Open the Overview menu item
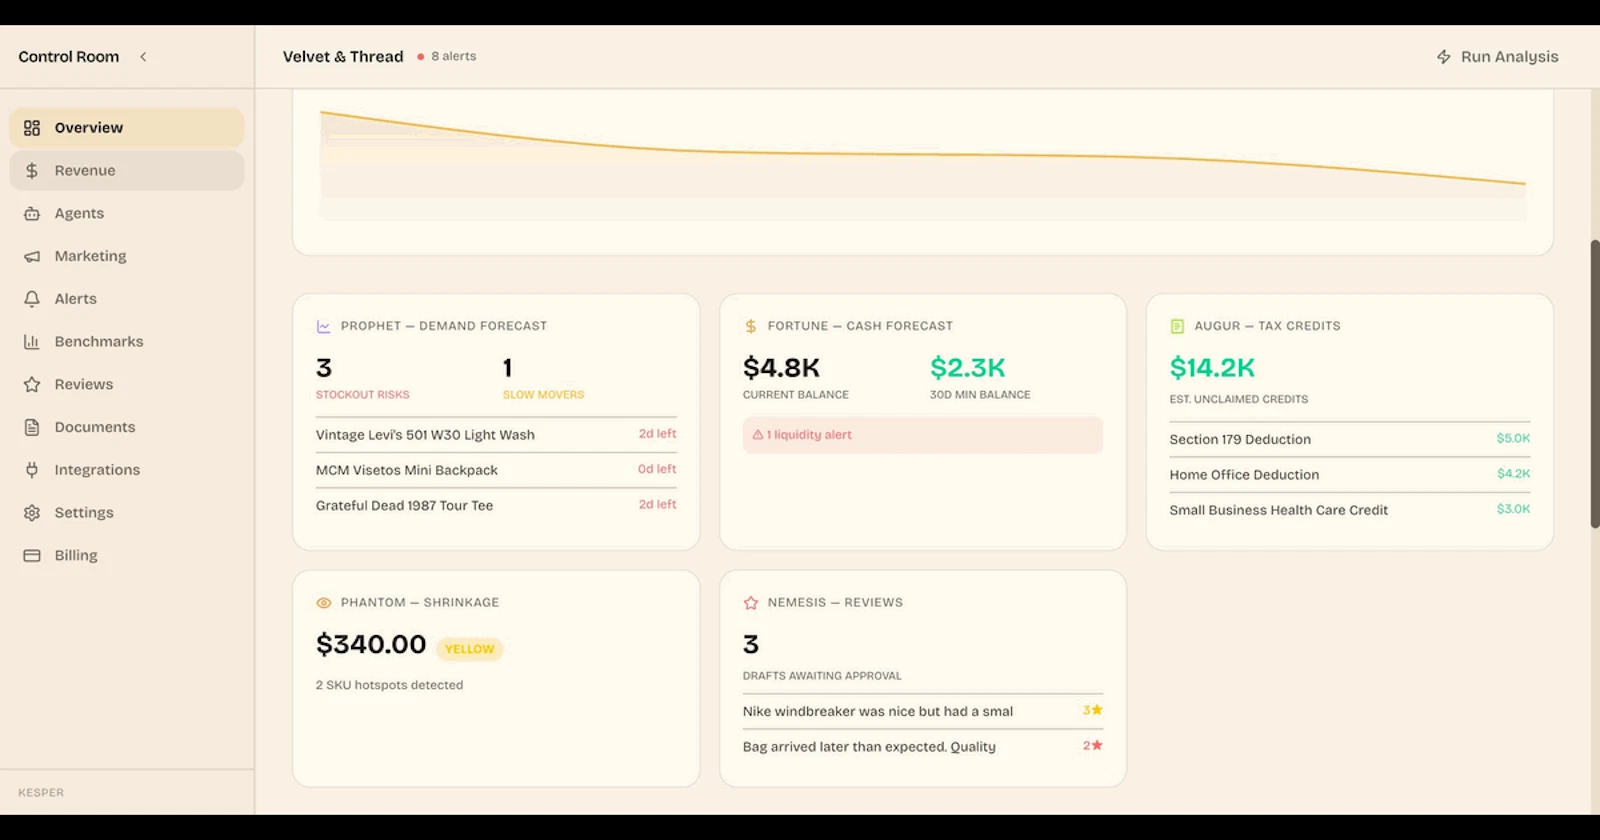 [x=127, y=128]
